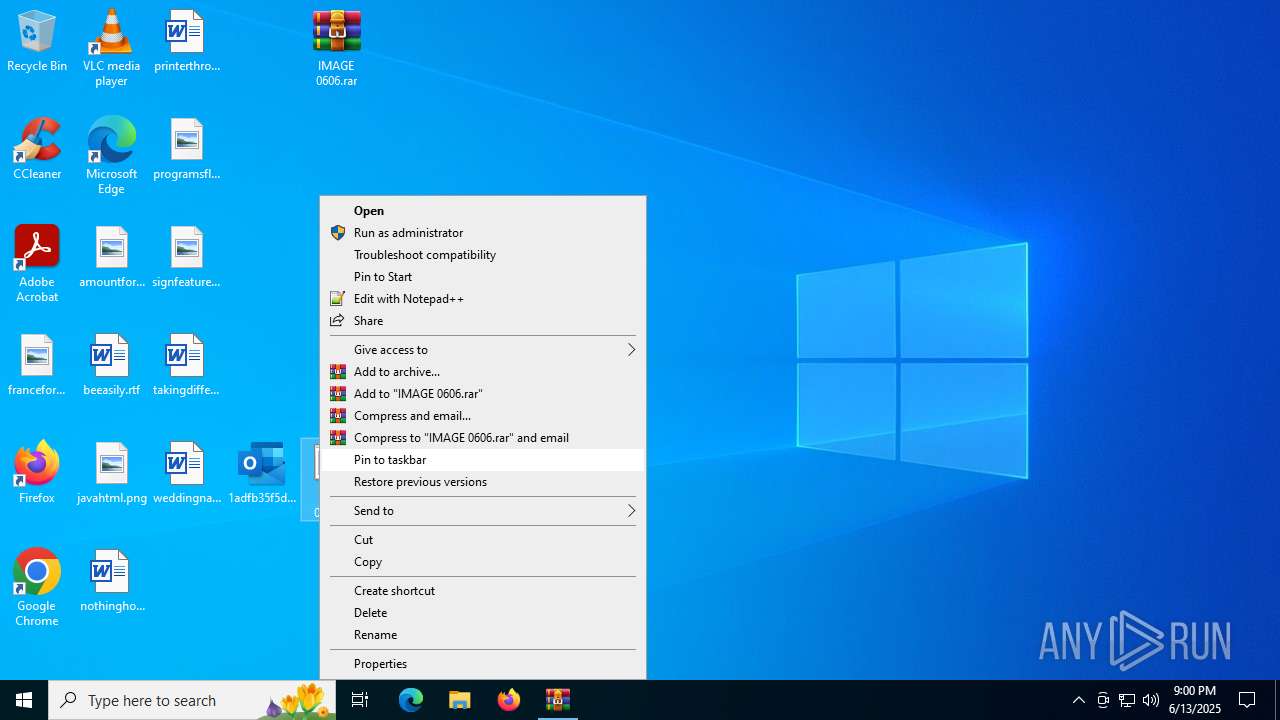Choose Add to "IMAGE 0606.rar"
The image size is (1280, 720).
(483, 394)
